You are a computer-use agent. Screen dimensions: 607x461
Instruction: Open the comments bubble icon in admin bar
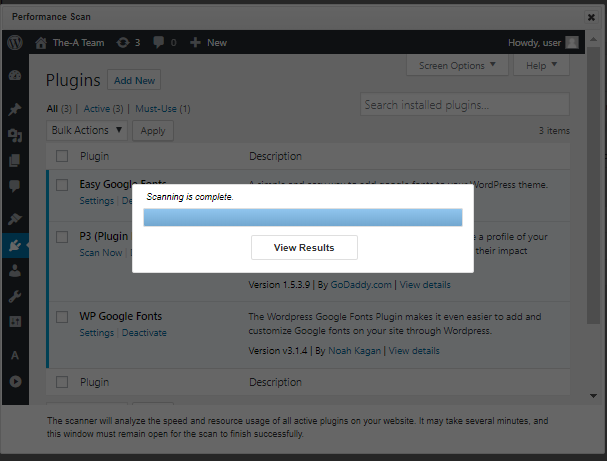[158, 43]
